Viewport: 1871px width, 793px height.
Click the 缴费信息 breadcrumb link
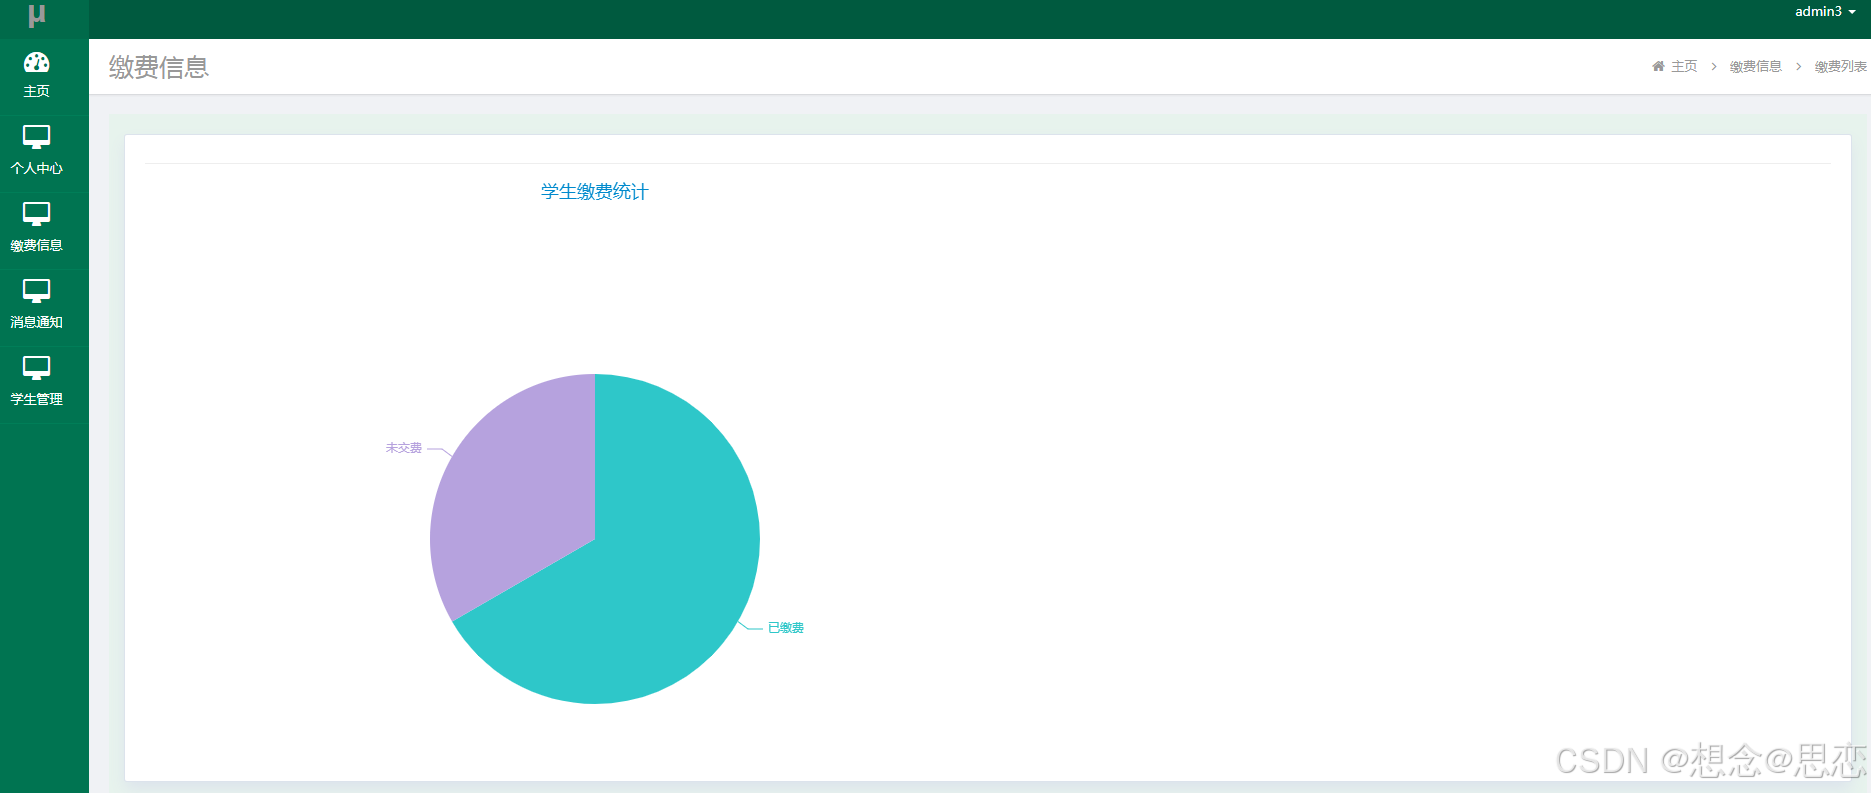click(x=1756, y=66)
